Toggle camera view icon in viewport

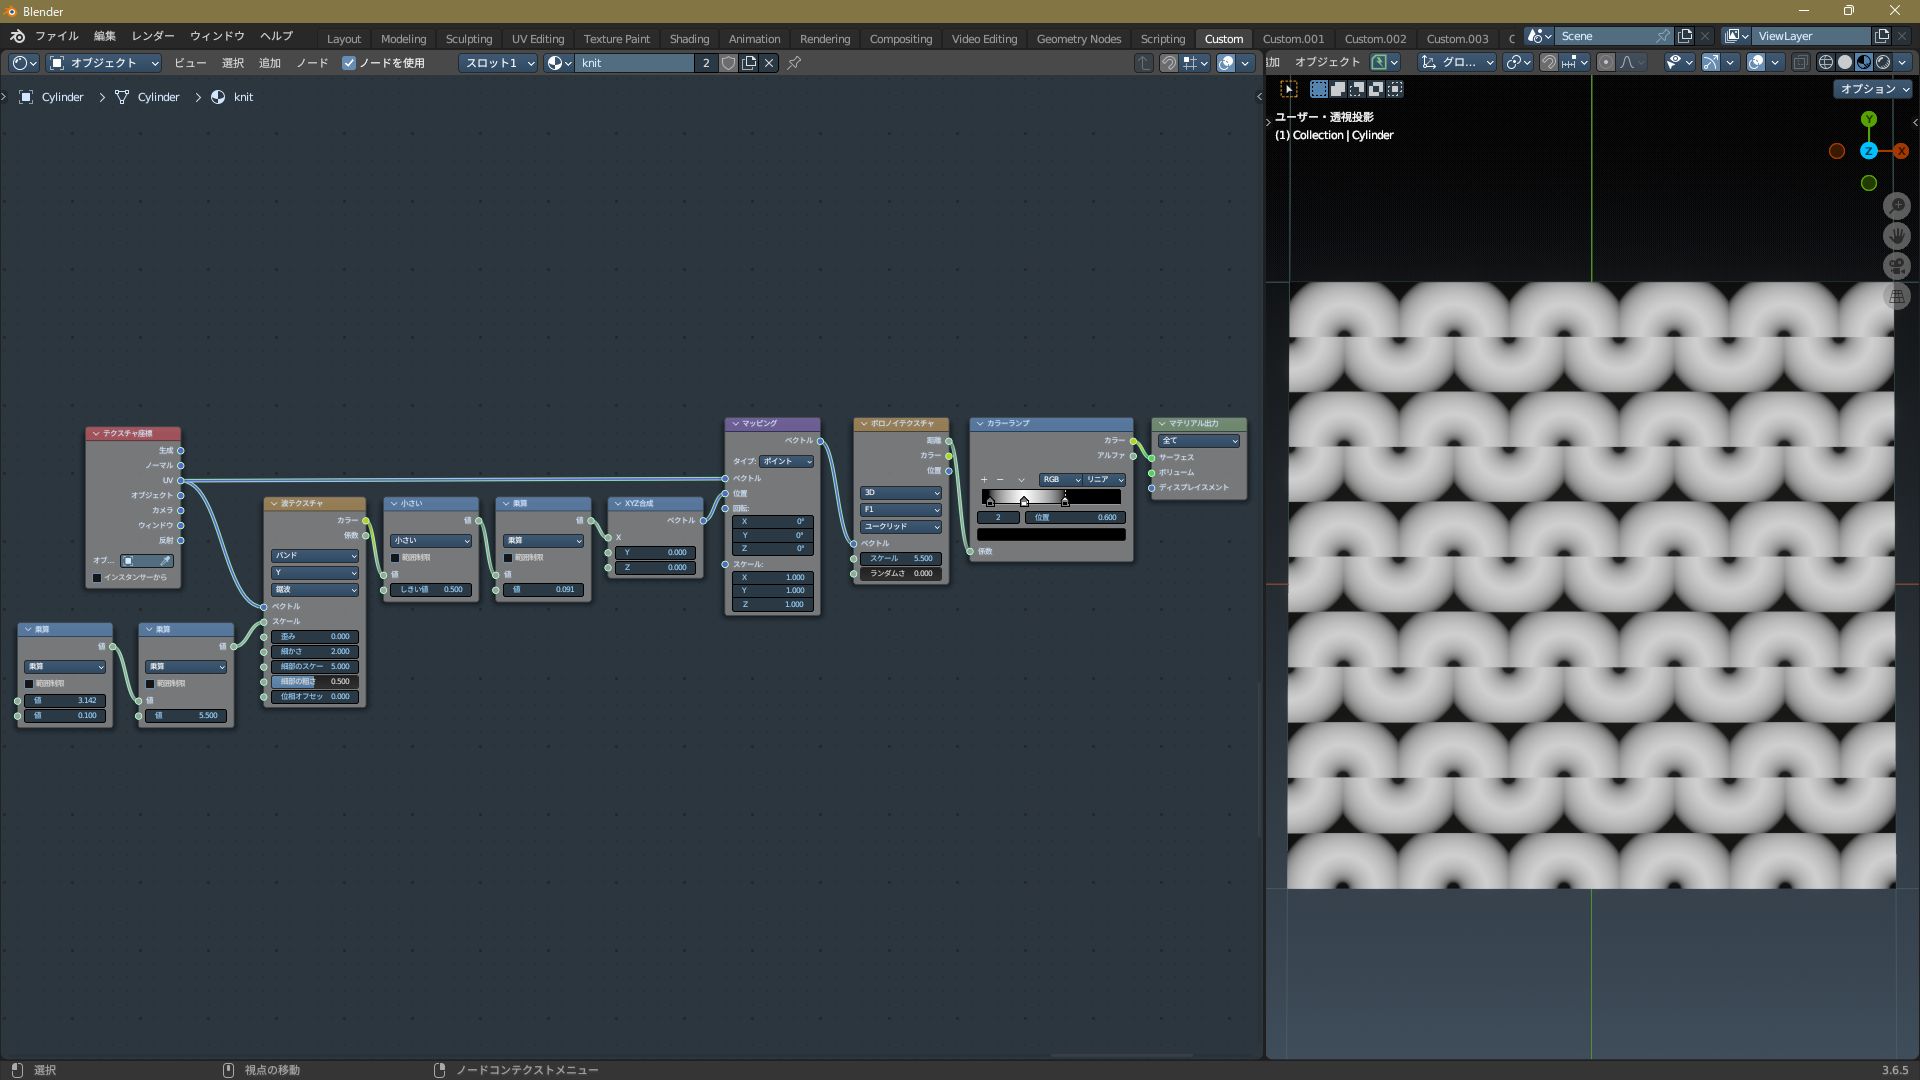1896,266
